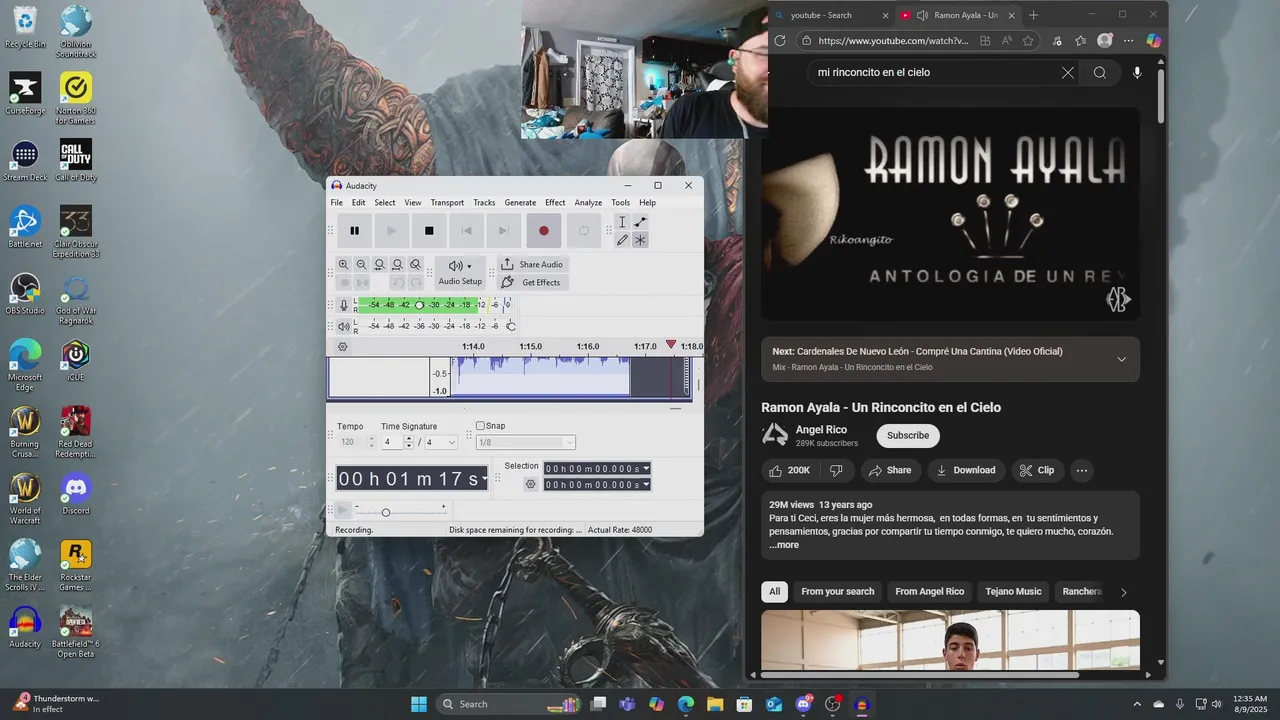Adjust the recording level slider knob
The height and width of the screenshot is (720, 1280).
coord(419,305)
